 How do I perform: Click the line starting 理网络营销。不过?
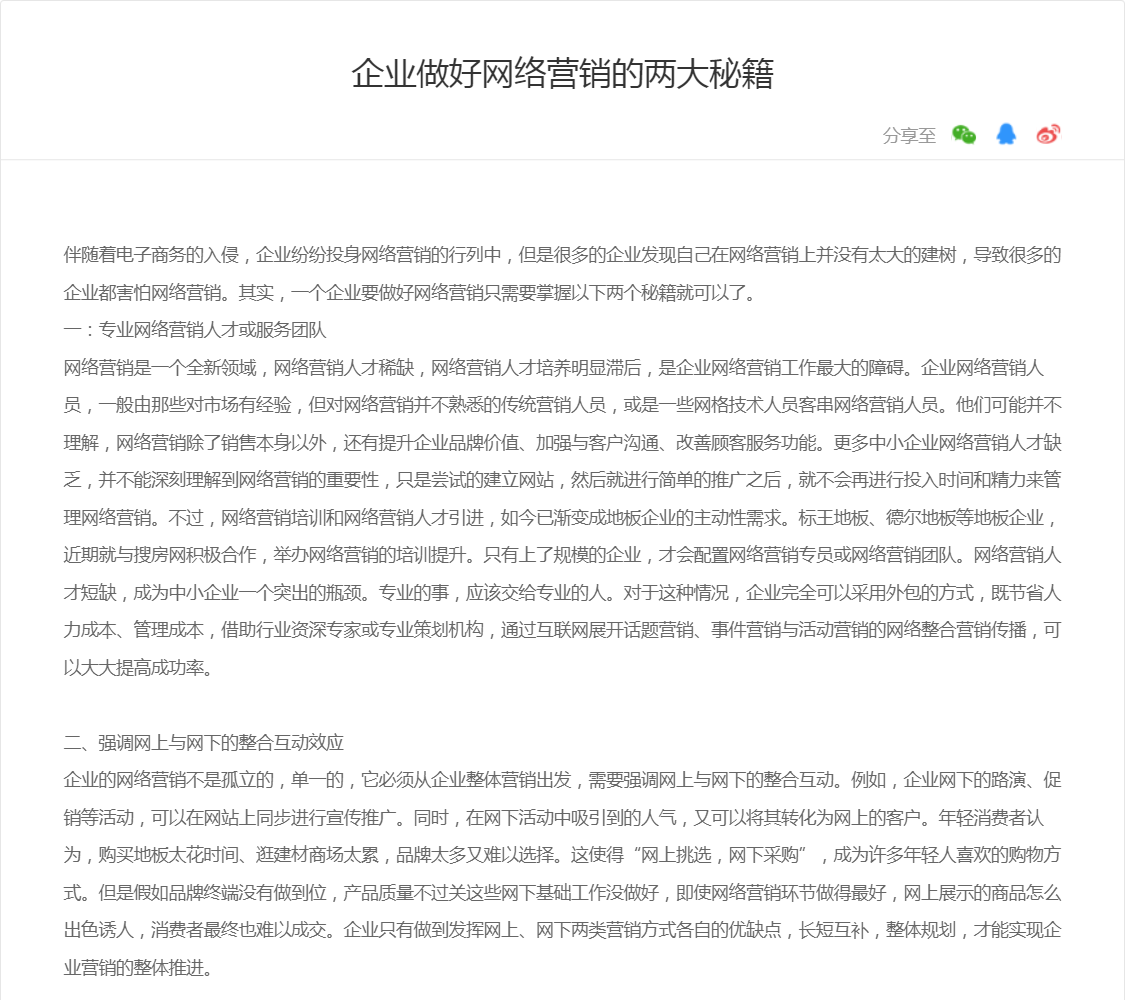[x=562, y=517]
